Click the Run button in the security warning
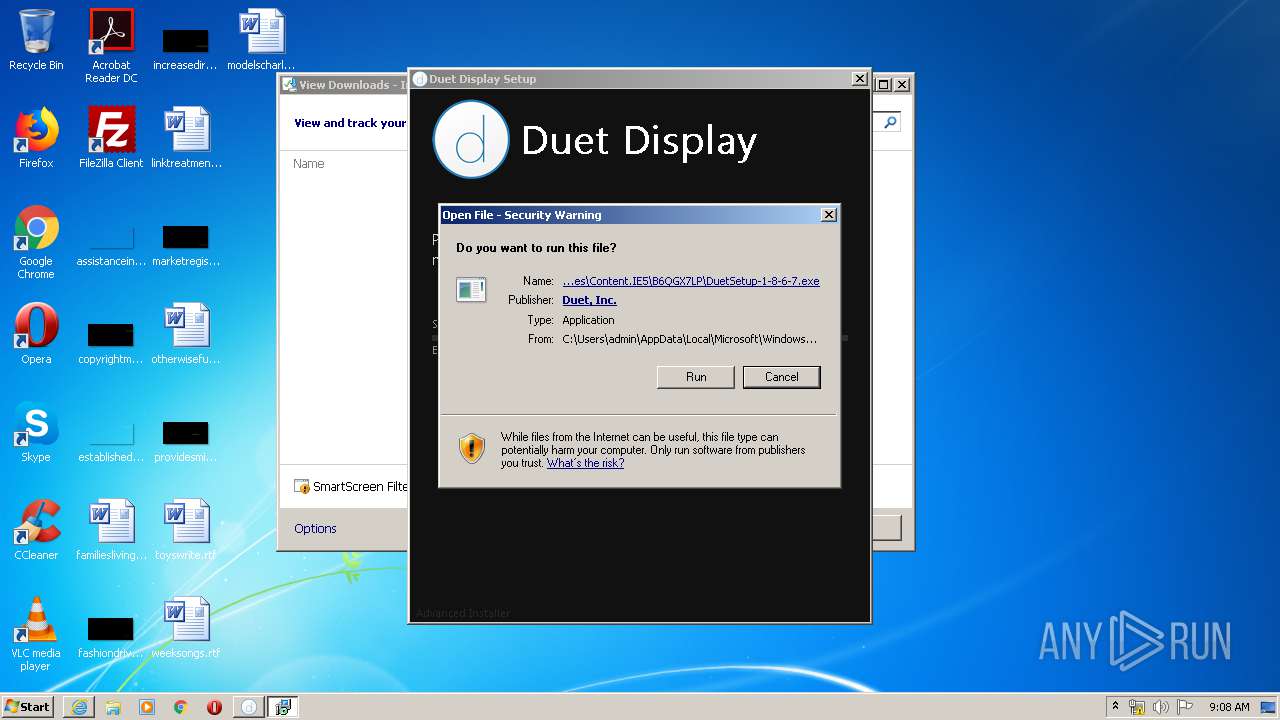The width and height of the screenshot is (1280, 720). click(696, 377)
